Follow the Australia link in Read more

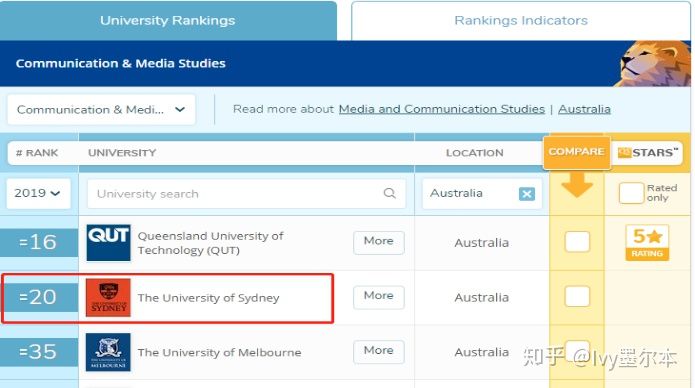tap(584, 109)
